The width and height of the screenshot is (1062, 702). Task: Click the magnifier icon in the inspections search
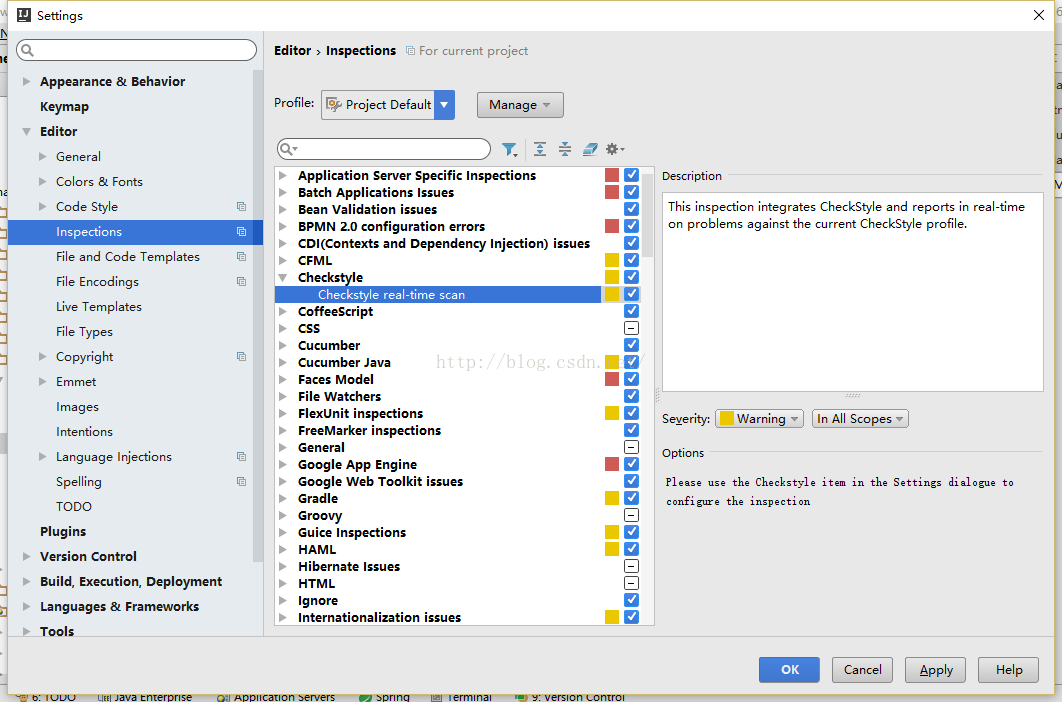coord(288,149)
